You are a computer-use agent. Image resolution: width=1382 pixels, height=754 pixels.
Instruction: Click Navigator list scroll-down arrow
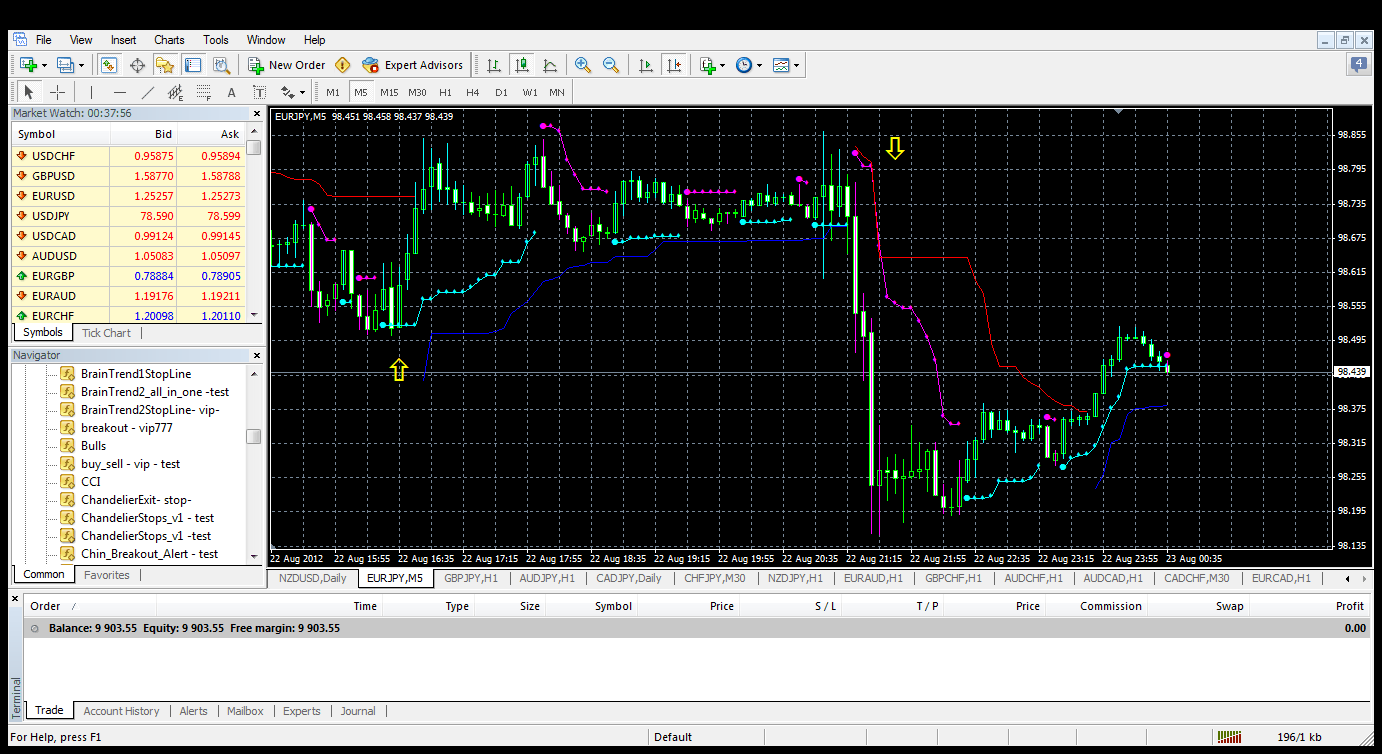coord(254,555)
